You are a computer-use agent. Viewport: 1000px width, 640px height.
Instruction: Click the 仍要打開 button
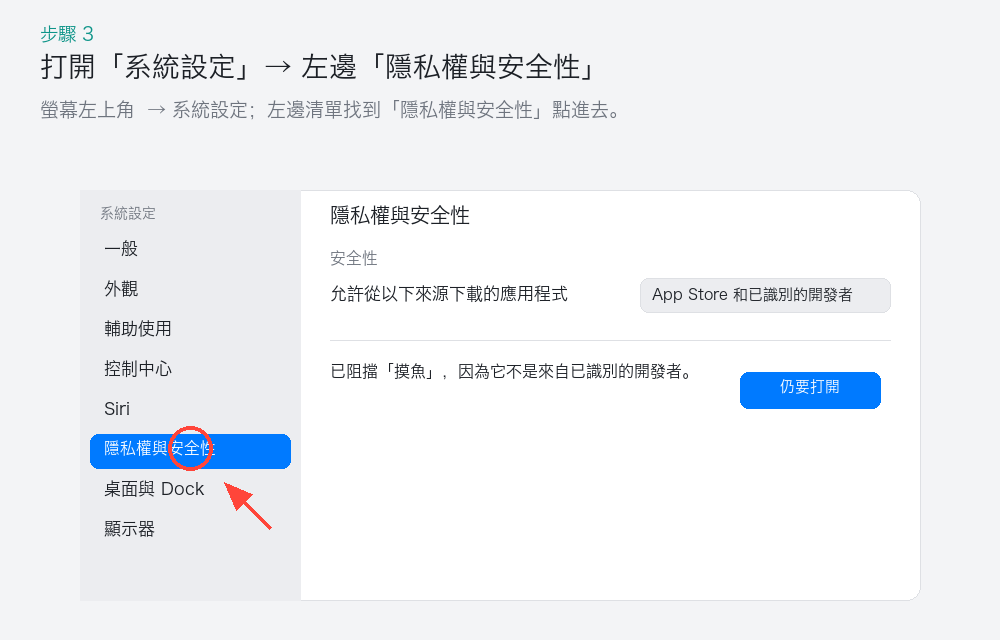tap(810, 390)
